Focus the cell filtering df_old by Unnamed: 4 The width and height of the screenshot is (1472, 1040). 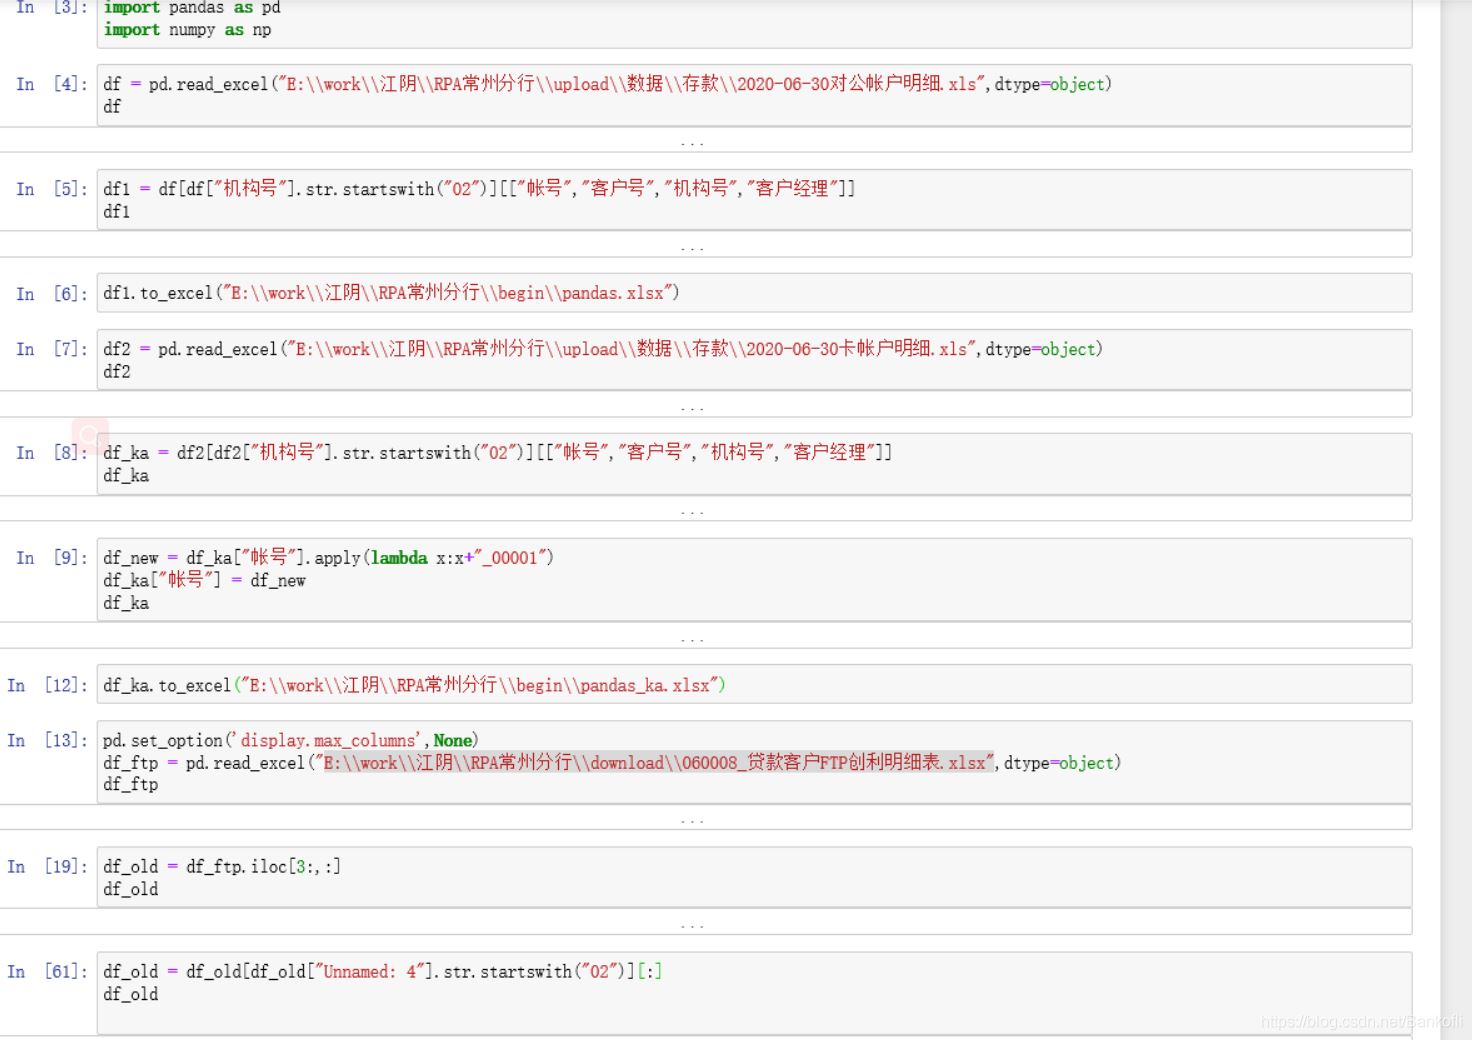pyautogui.click(x=754, y=993)
